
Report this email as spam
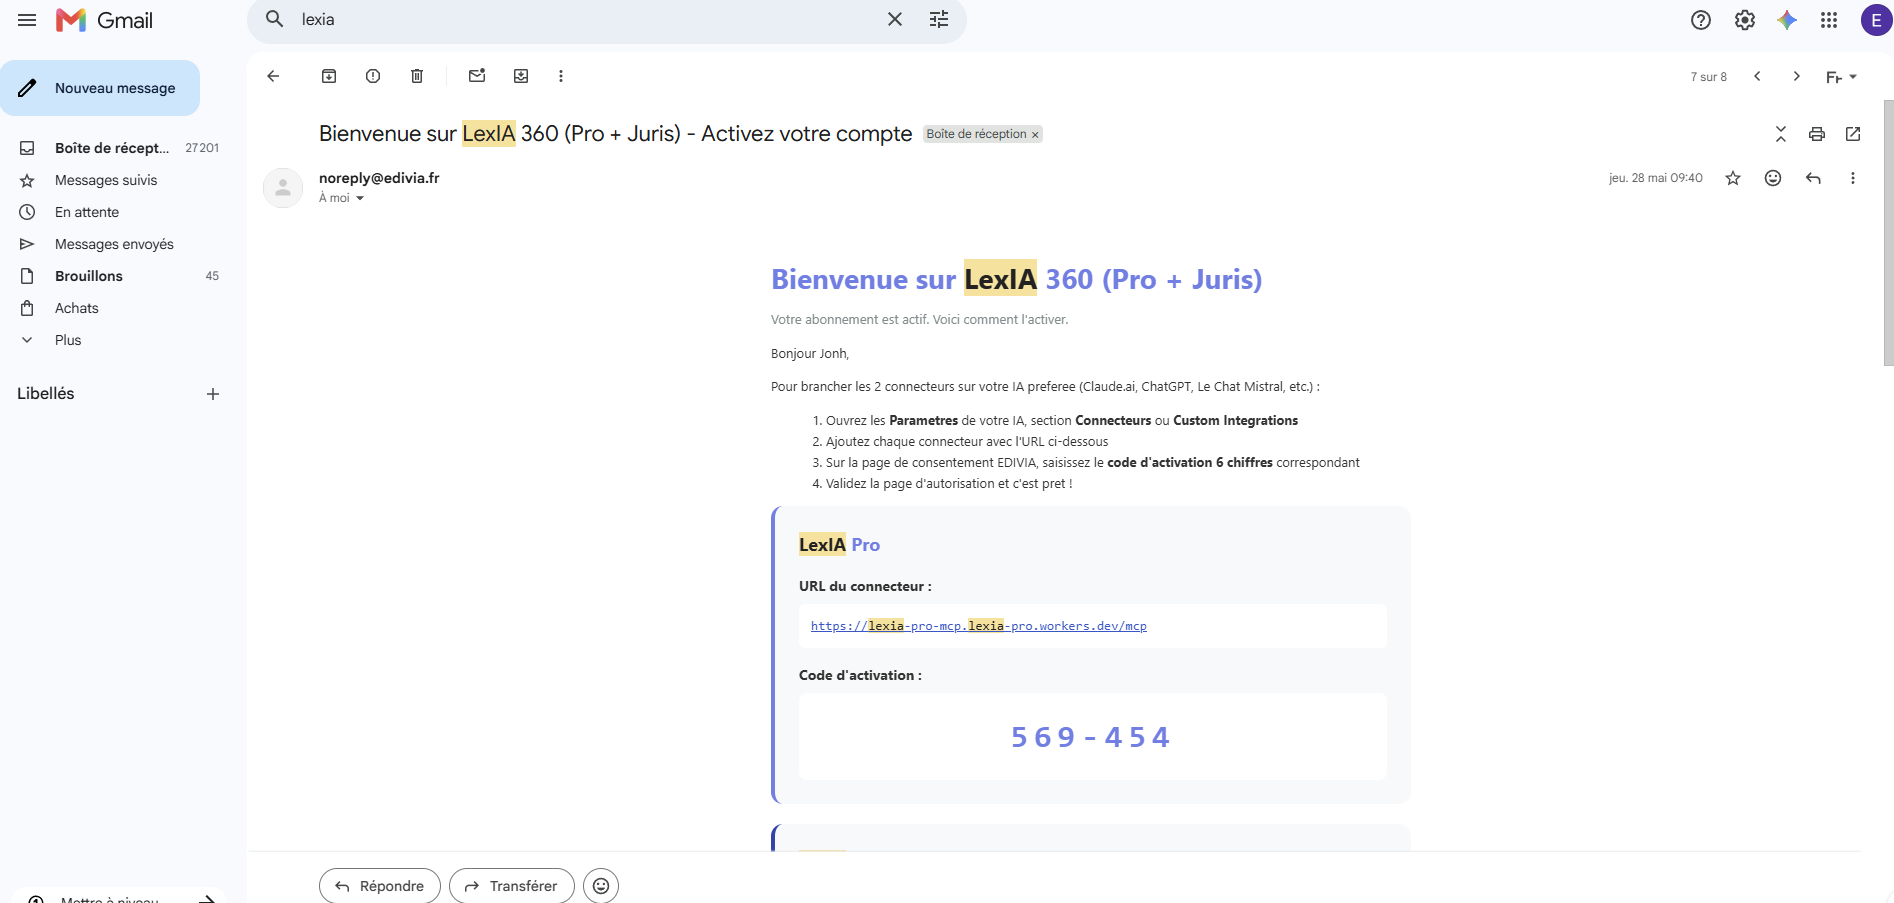point(373,76)
